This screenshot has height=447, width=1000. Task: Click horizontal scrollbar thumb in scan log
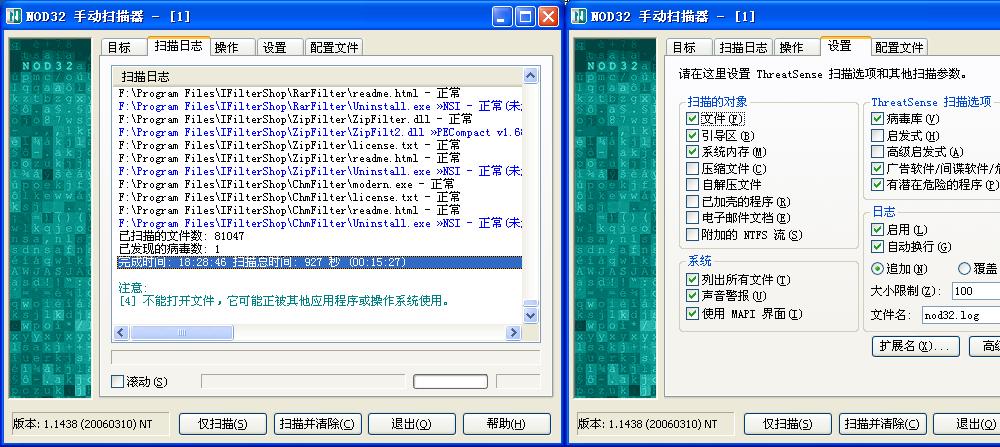click(182, 332)
